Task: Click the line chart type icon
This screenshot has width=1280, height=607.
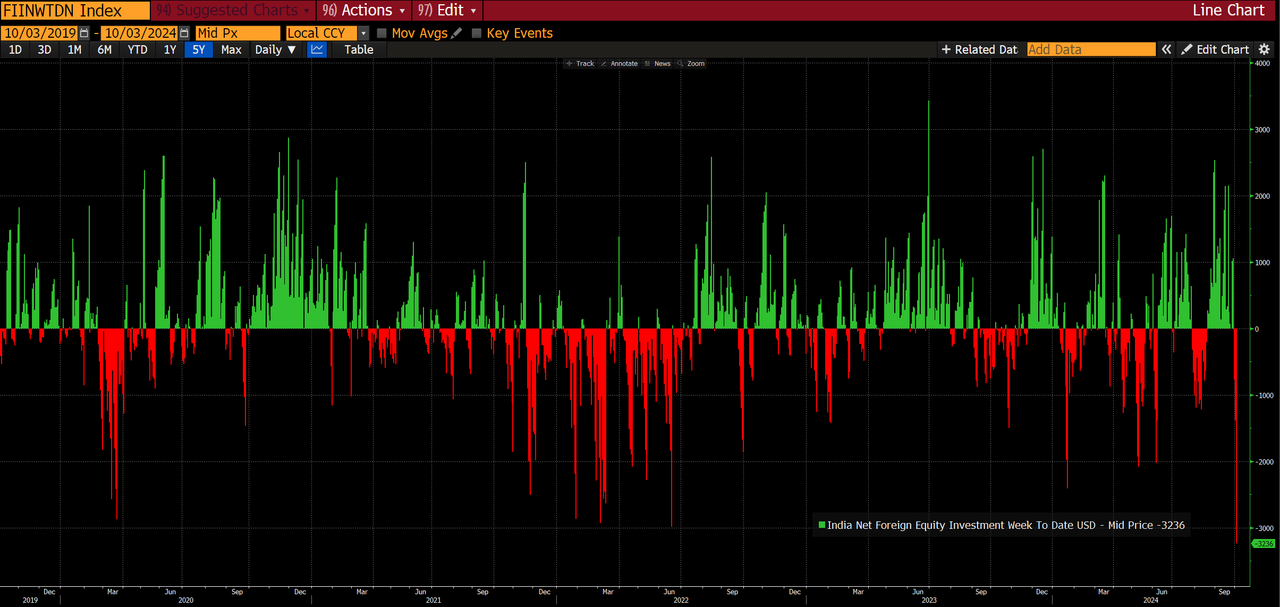Action: pyautogui.click(x=317, y=49)
